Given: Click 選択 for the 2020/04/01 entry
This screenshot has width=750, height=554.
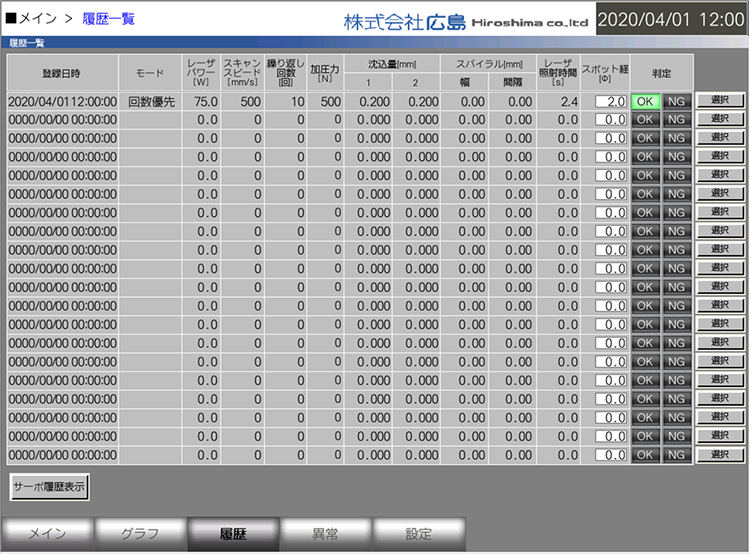Looking at the screenshot, I should (x=720, y=101).
